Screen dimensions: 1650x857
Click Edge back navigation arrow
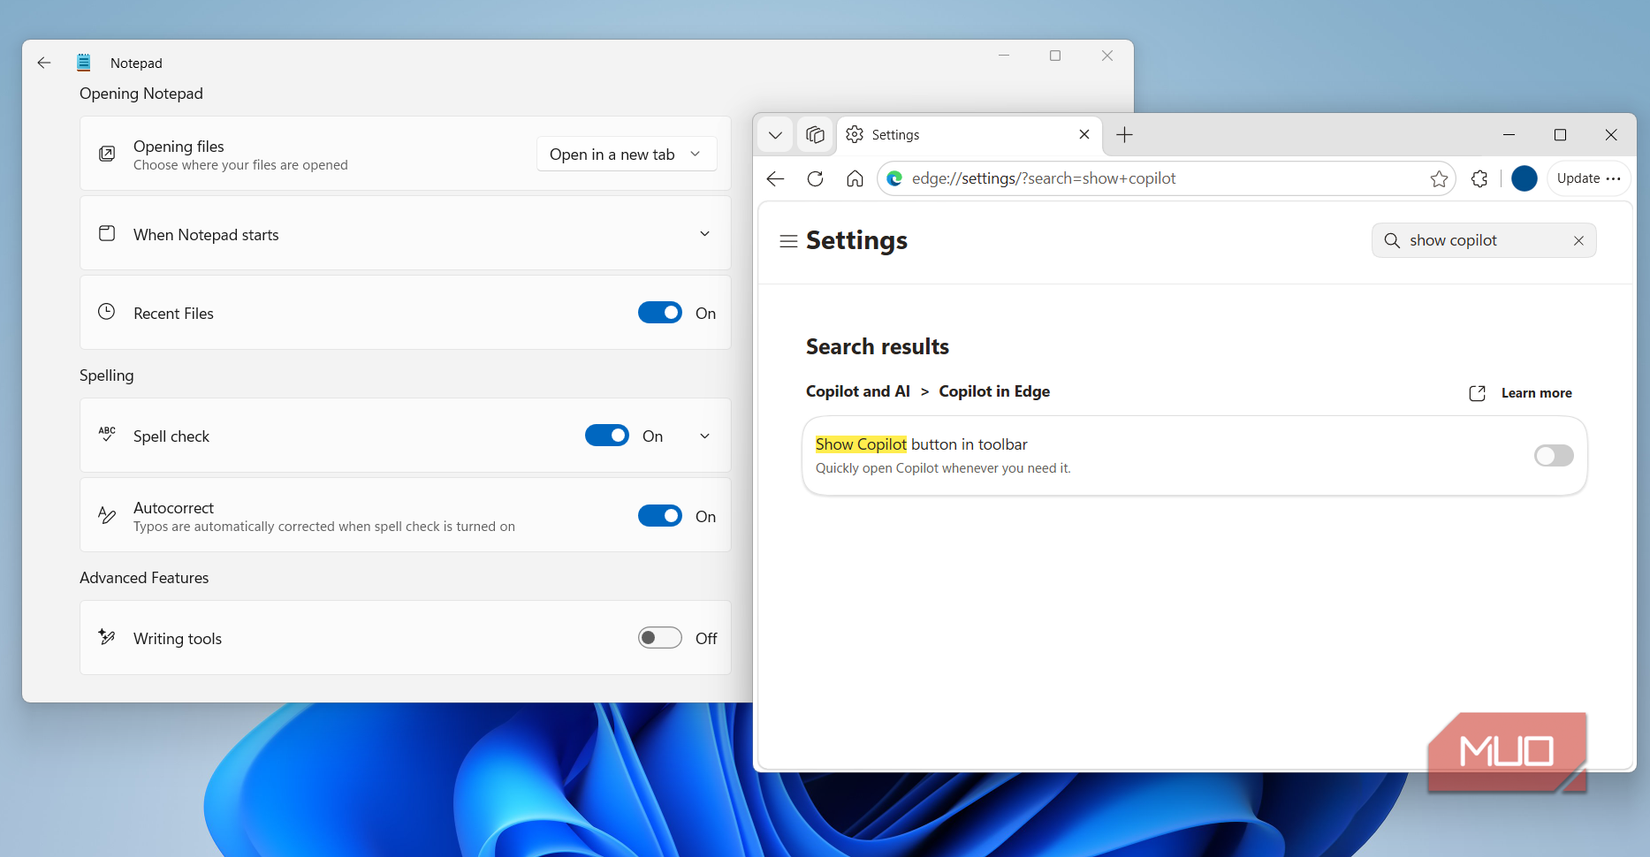775,179
